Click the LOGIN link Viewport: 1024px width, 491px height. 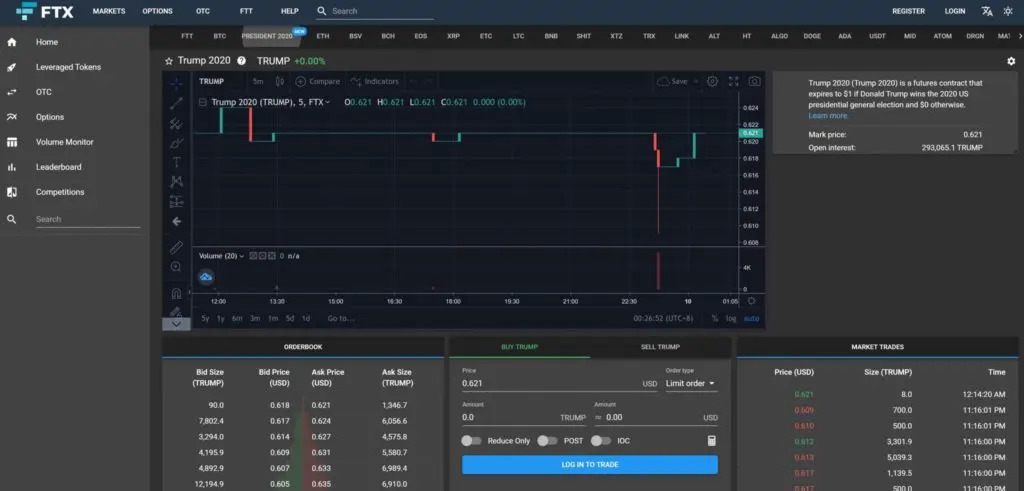955,11
